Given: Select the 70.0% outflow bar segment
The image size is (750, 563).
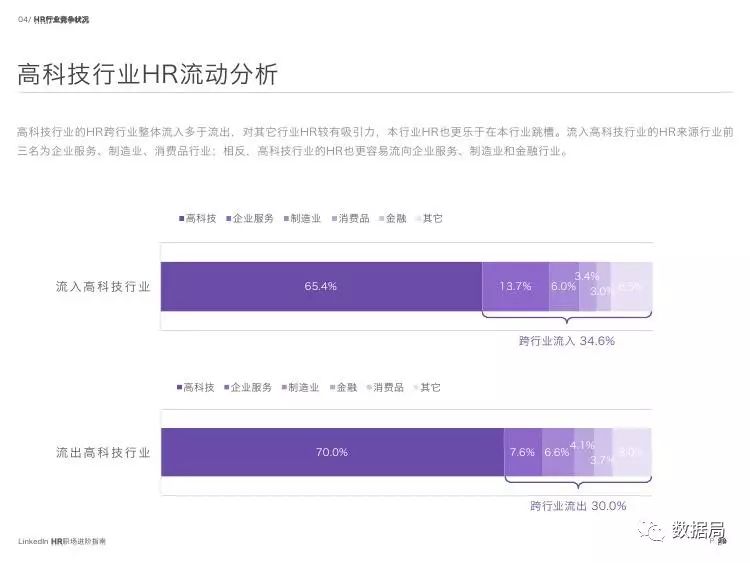Looking at the screenshot, I should coord(332,452).
